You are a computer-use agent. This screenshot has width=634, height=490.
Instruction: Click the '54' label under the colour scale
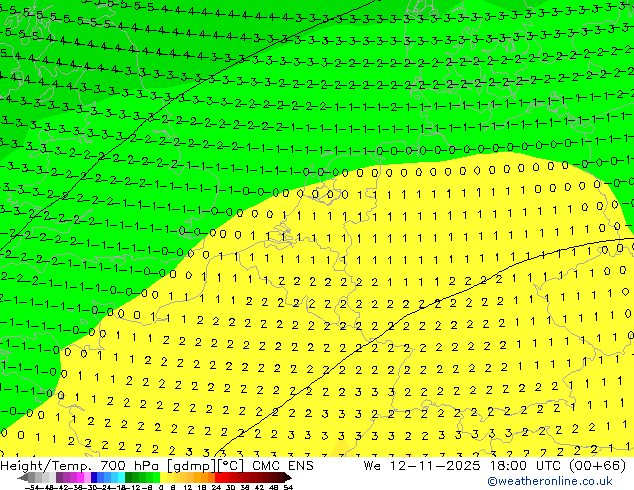pyautogui.click(x=288, y=487)
